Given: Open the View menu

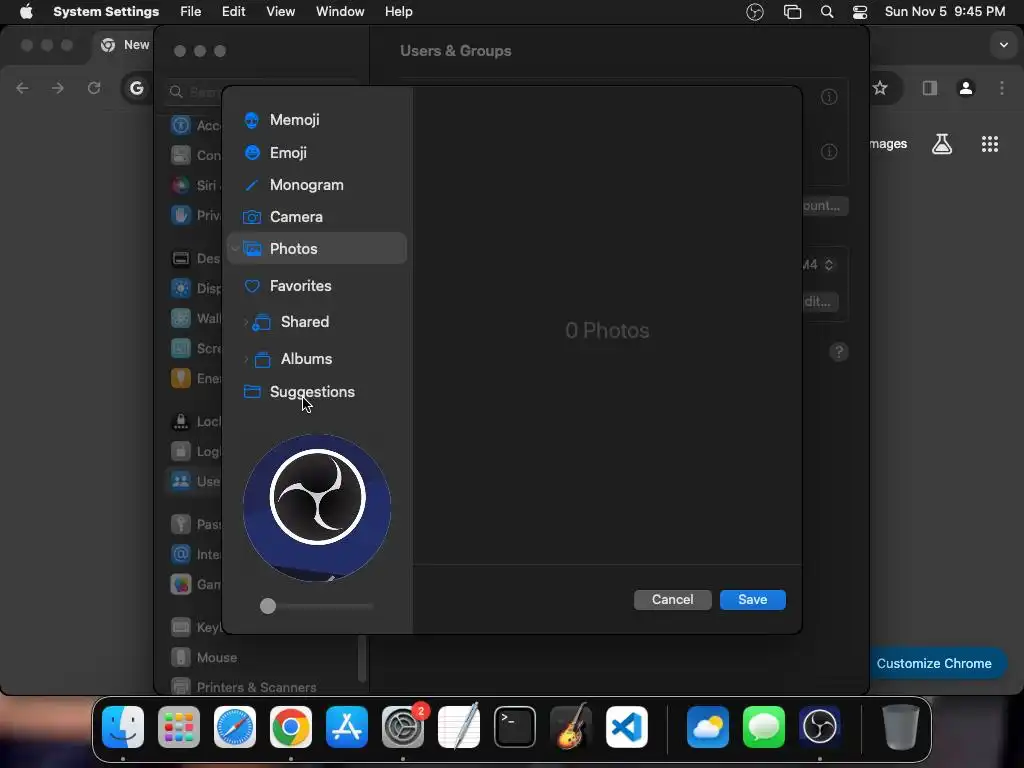Looking at the screenshot, I should click(281, 12).
